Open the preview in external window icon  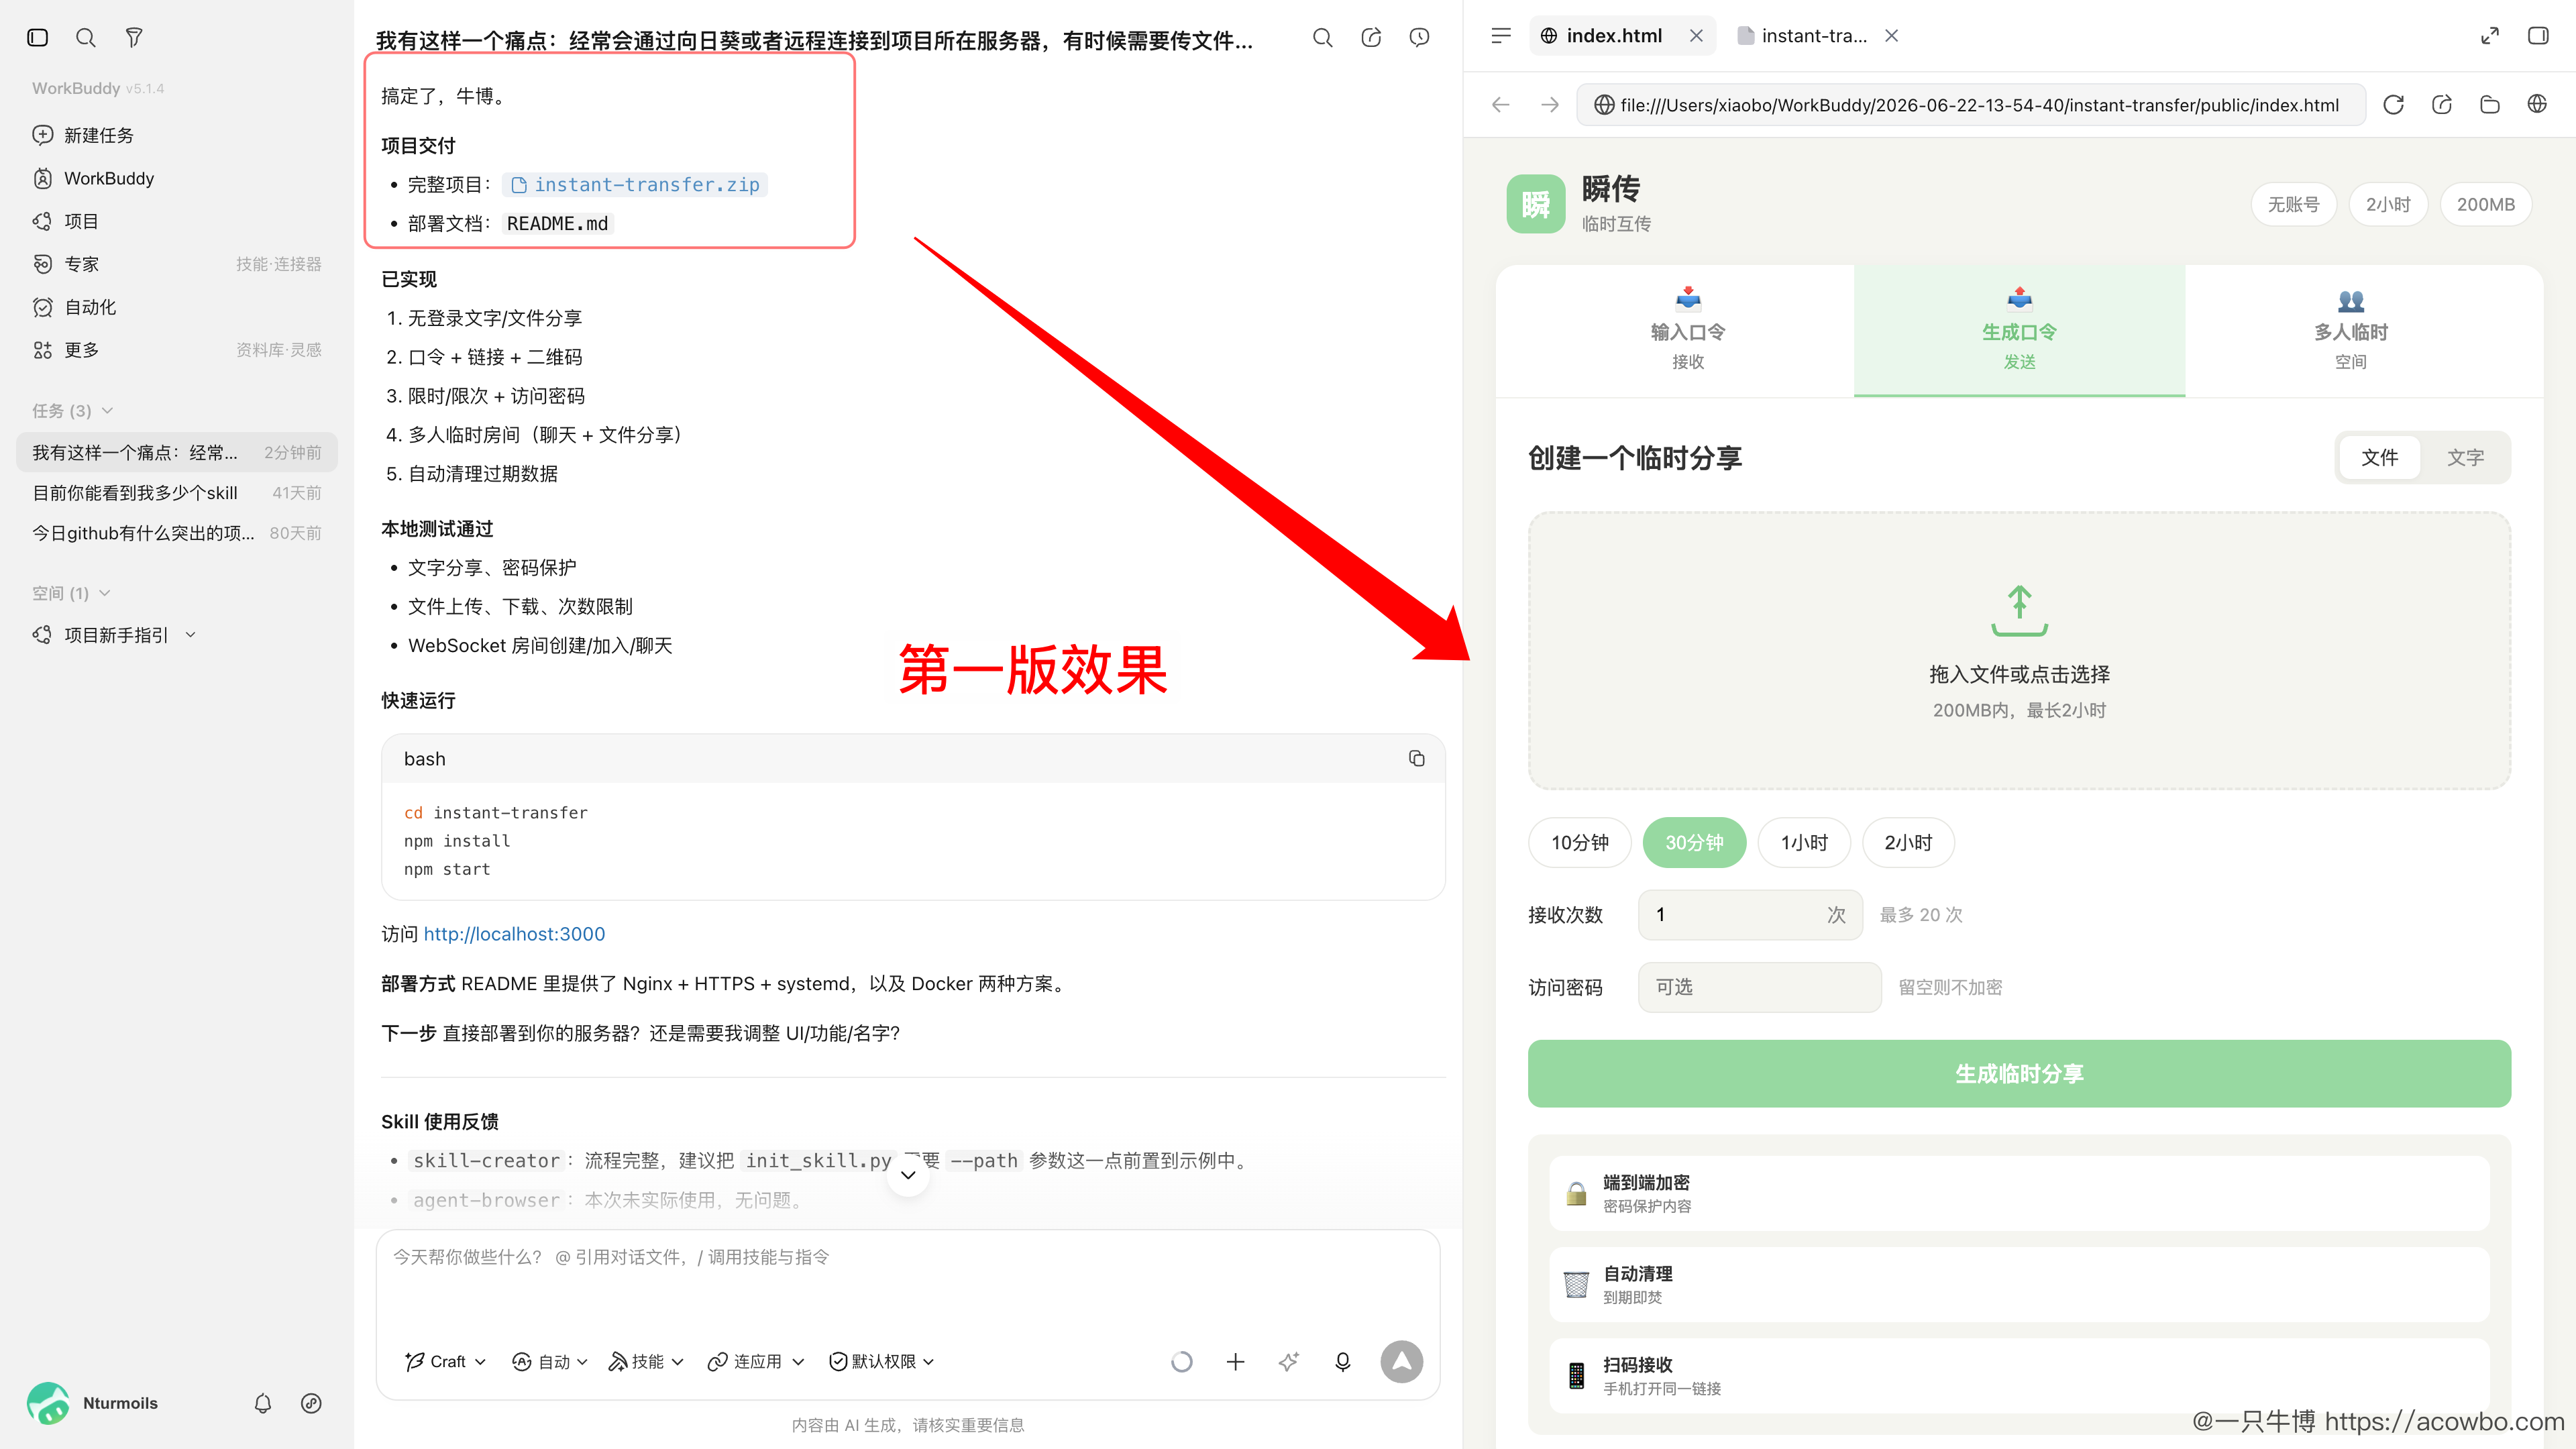point(2442,105)
